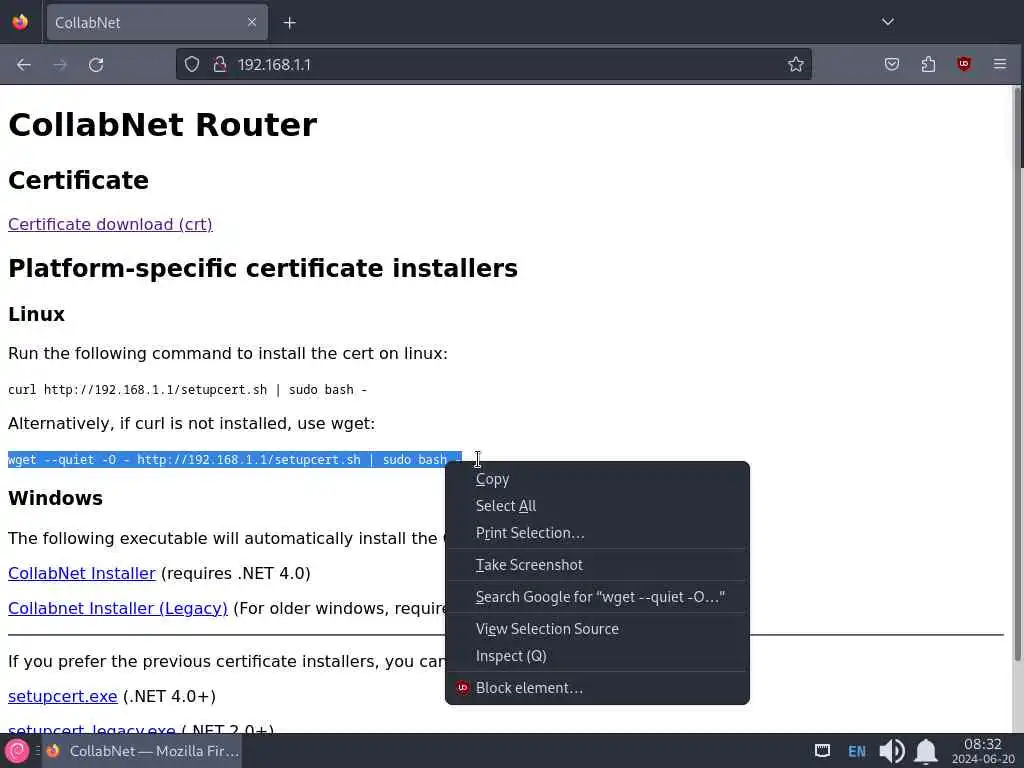This screenshot has width=1024, height=768.
Task: Choose Select All in context menu
Action: 597,505
